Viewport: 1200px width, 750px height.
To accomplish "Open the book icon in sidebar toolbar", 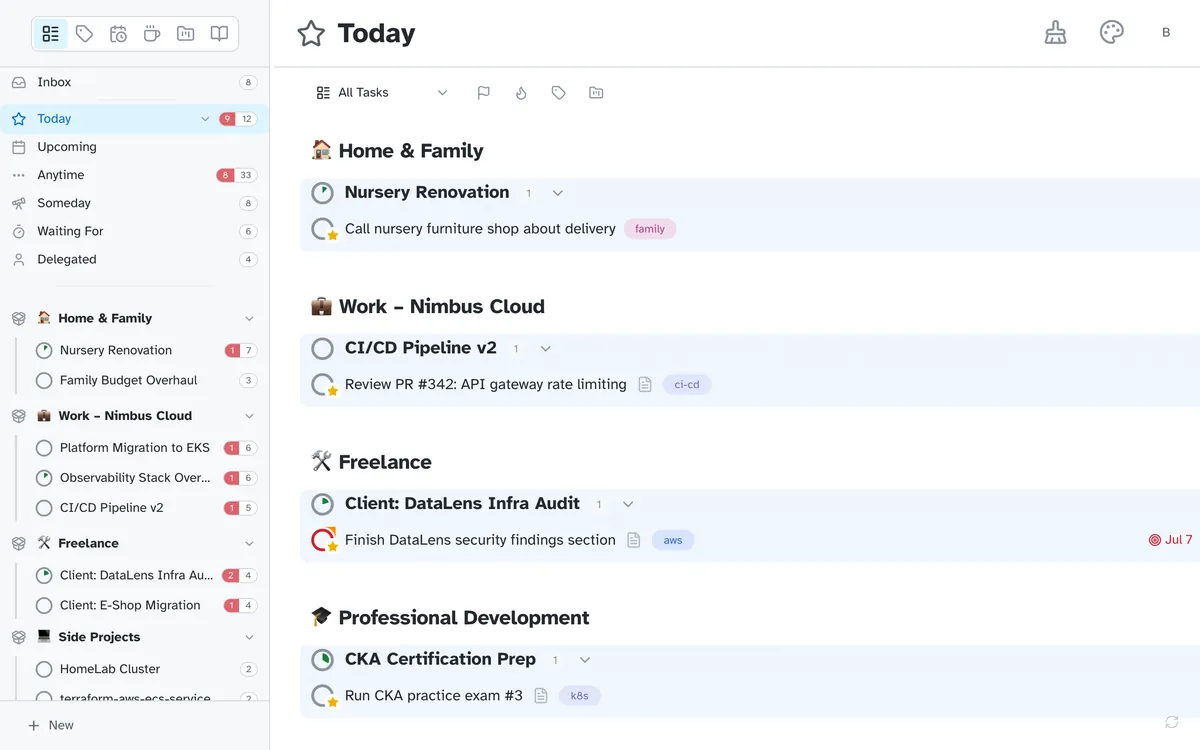I will (x=219, y=34).
